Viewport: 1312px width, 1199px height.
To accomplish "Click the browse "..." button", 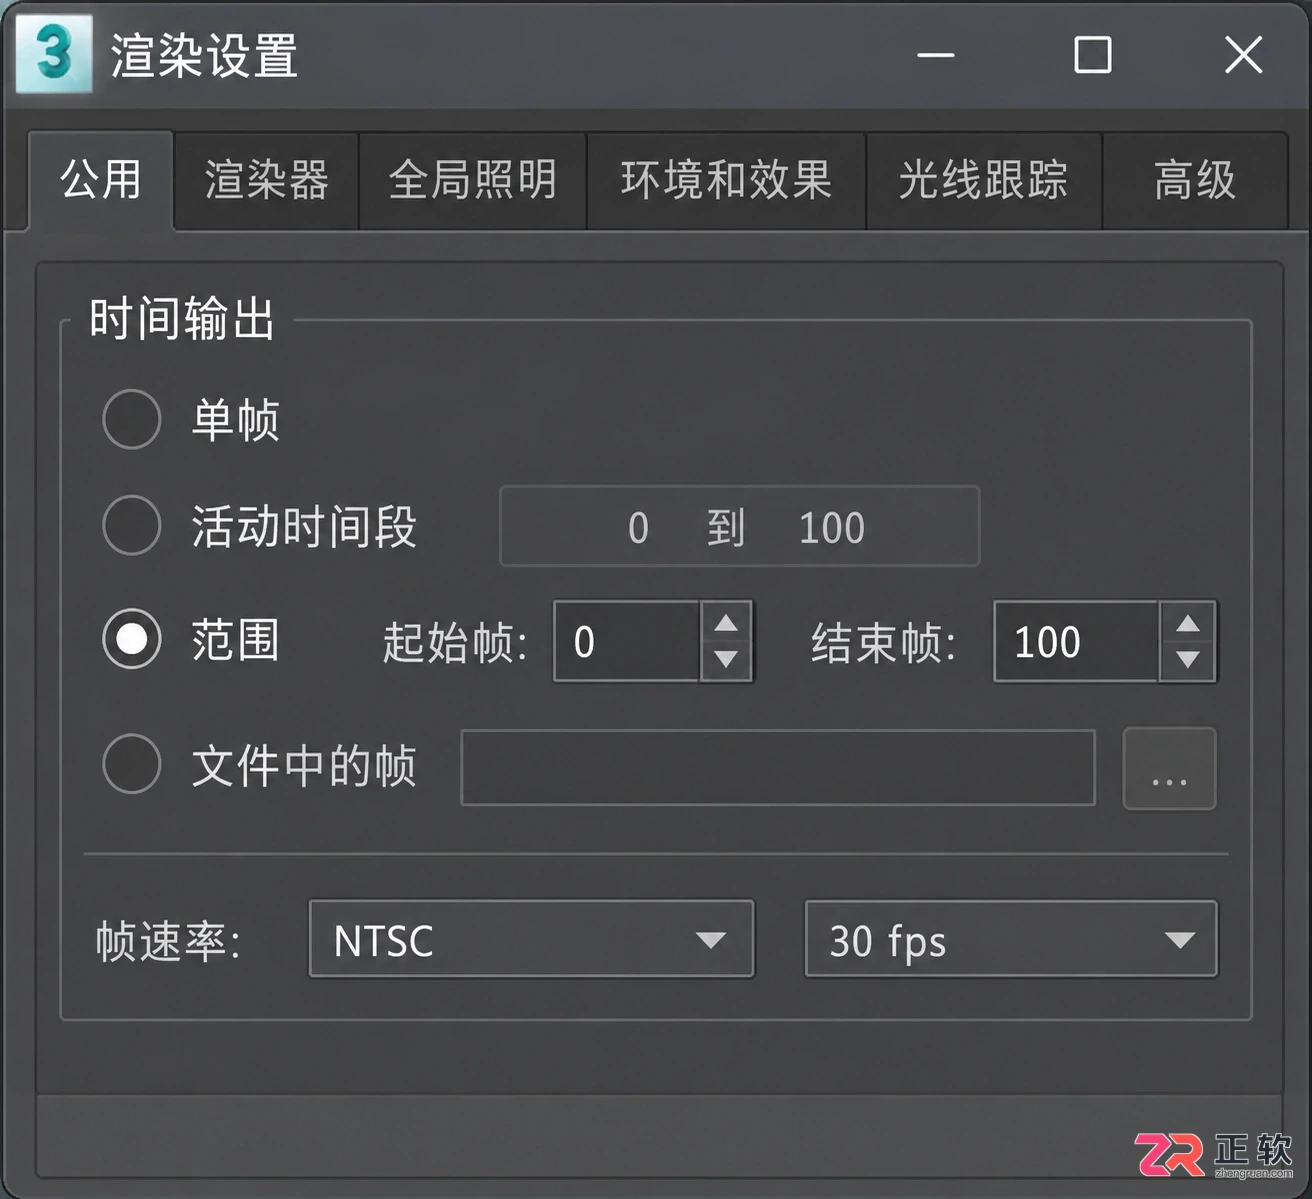I will coord(1170,768).
